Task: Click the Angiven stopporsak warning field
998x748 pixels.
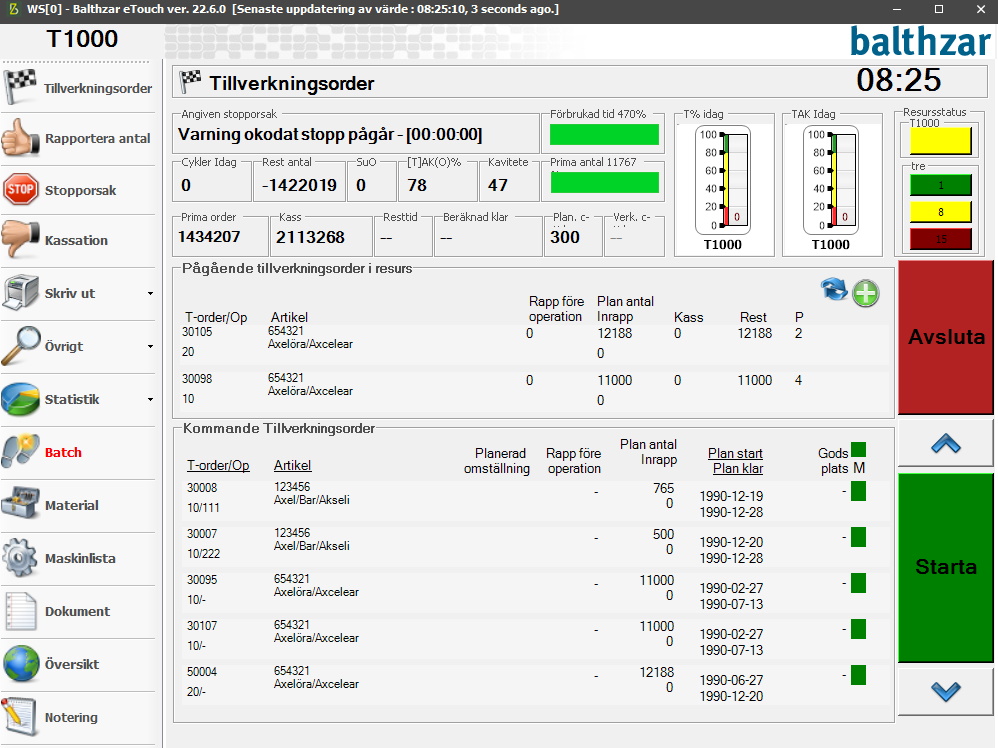Action: pyautogui.click(x=356, y=135)
